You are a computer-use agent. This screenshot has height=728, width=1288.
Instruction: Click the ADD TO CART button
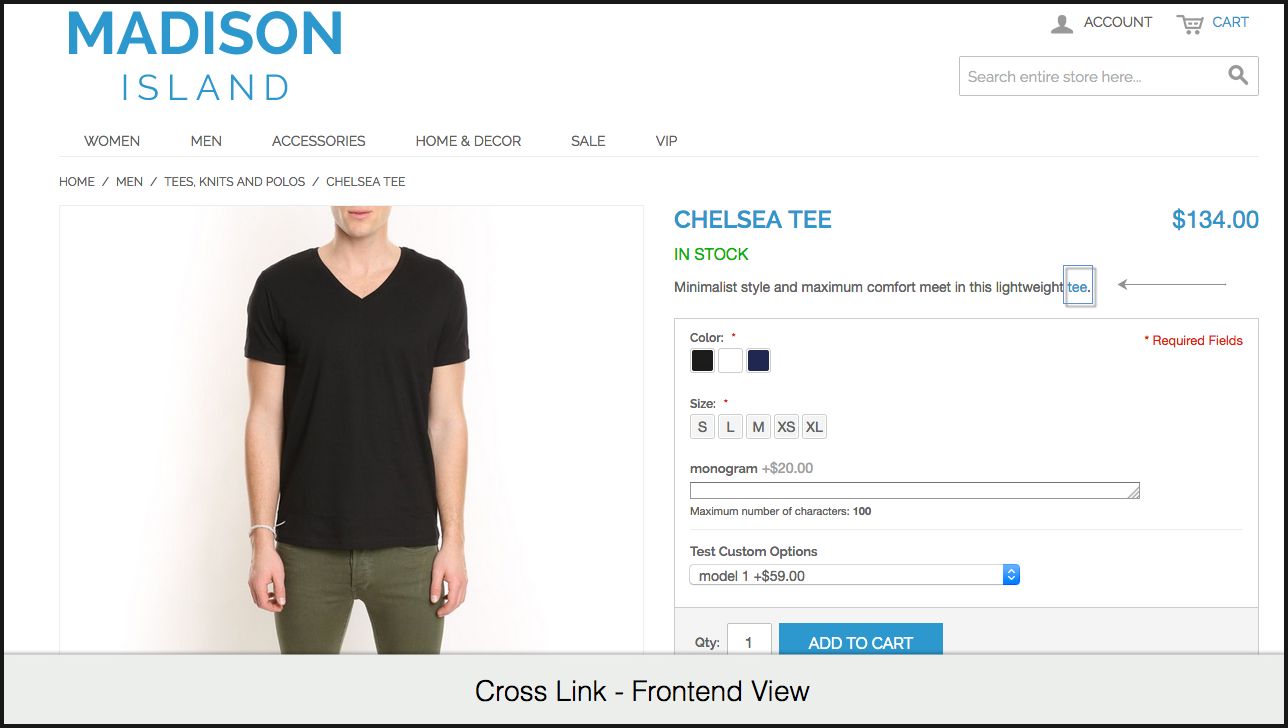point(860,640)
